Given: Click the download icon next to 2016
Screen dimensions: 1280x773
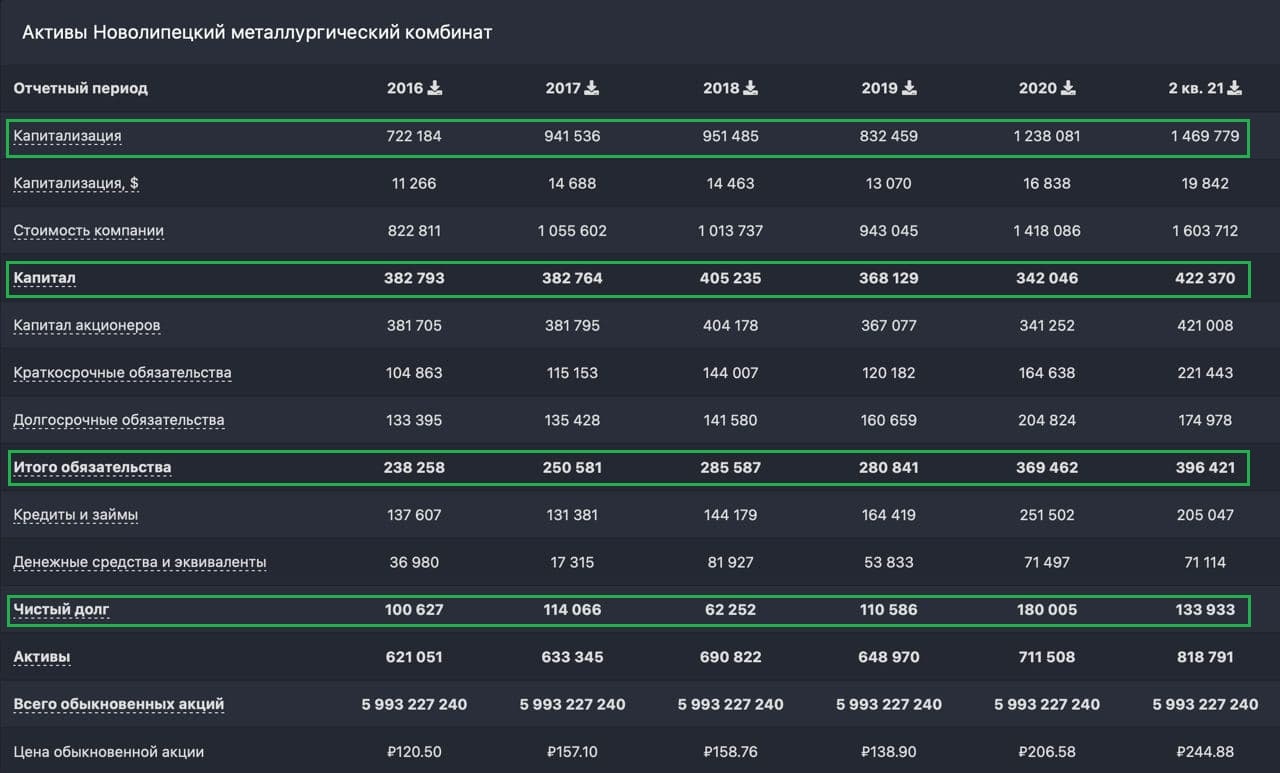Looking at the screenshot, I should click(435, 88).
